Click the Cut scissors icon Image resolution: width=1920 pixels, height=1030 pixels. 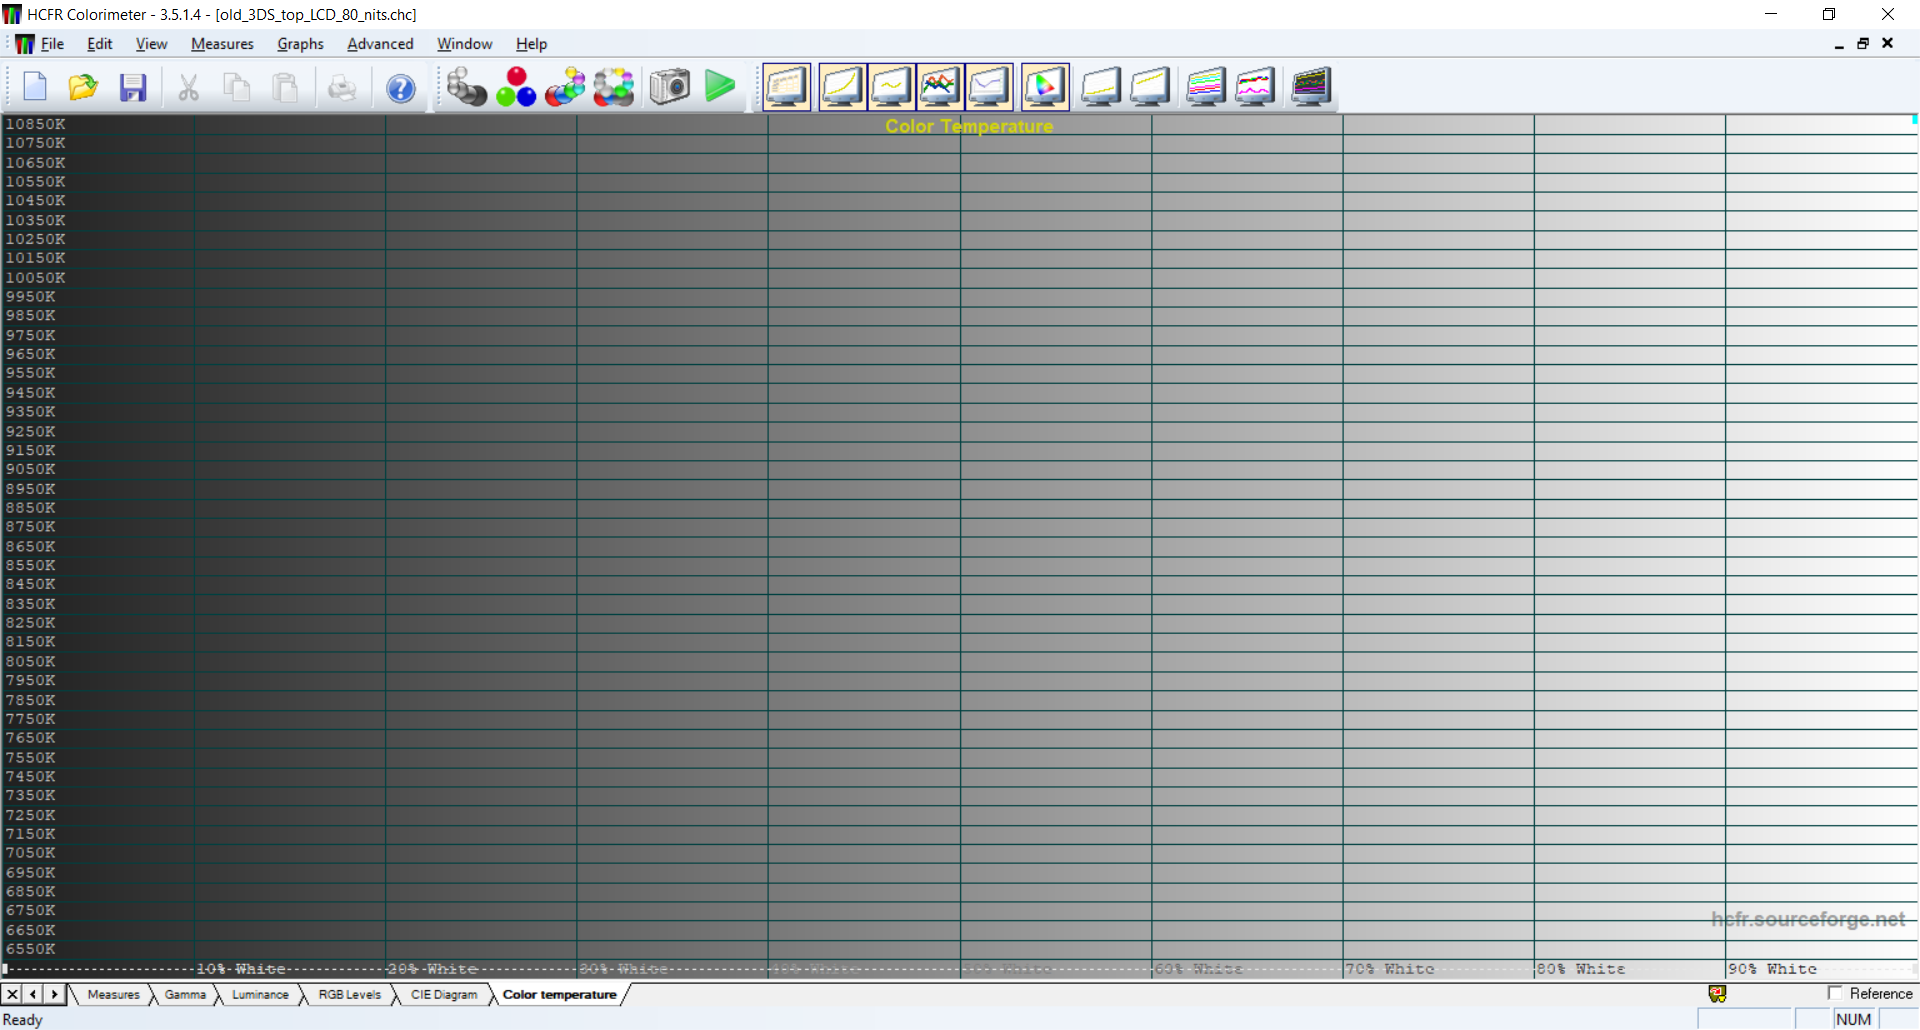[188, 87]
